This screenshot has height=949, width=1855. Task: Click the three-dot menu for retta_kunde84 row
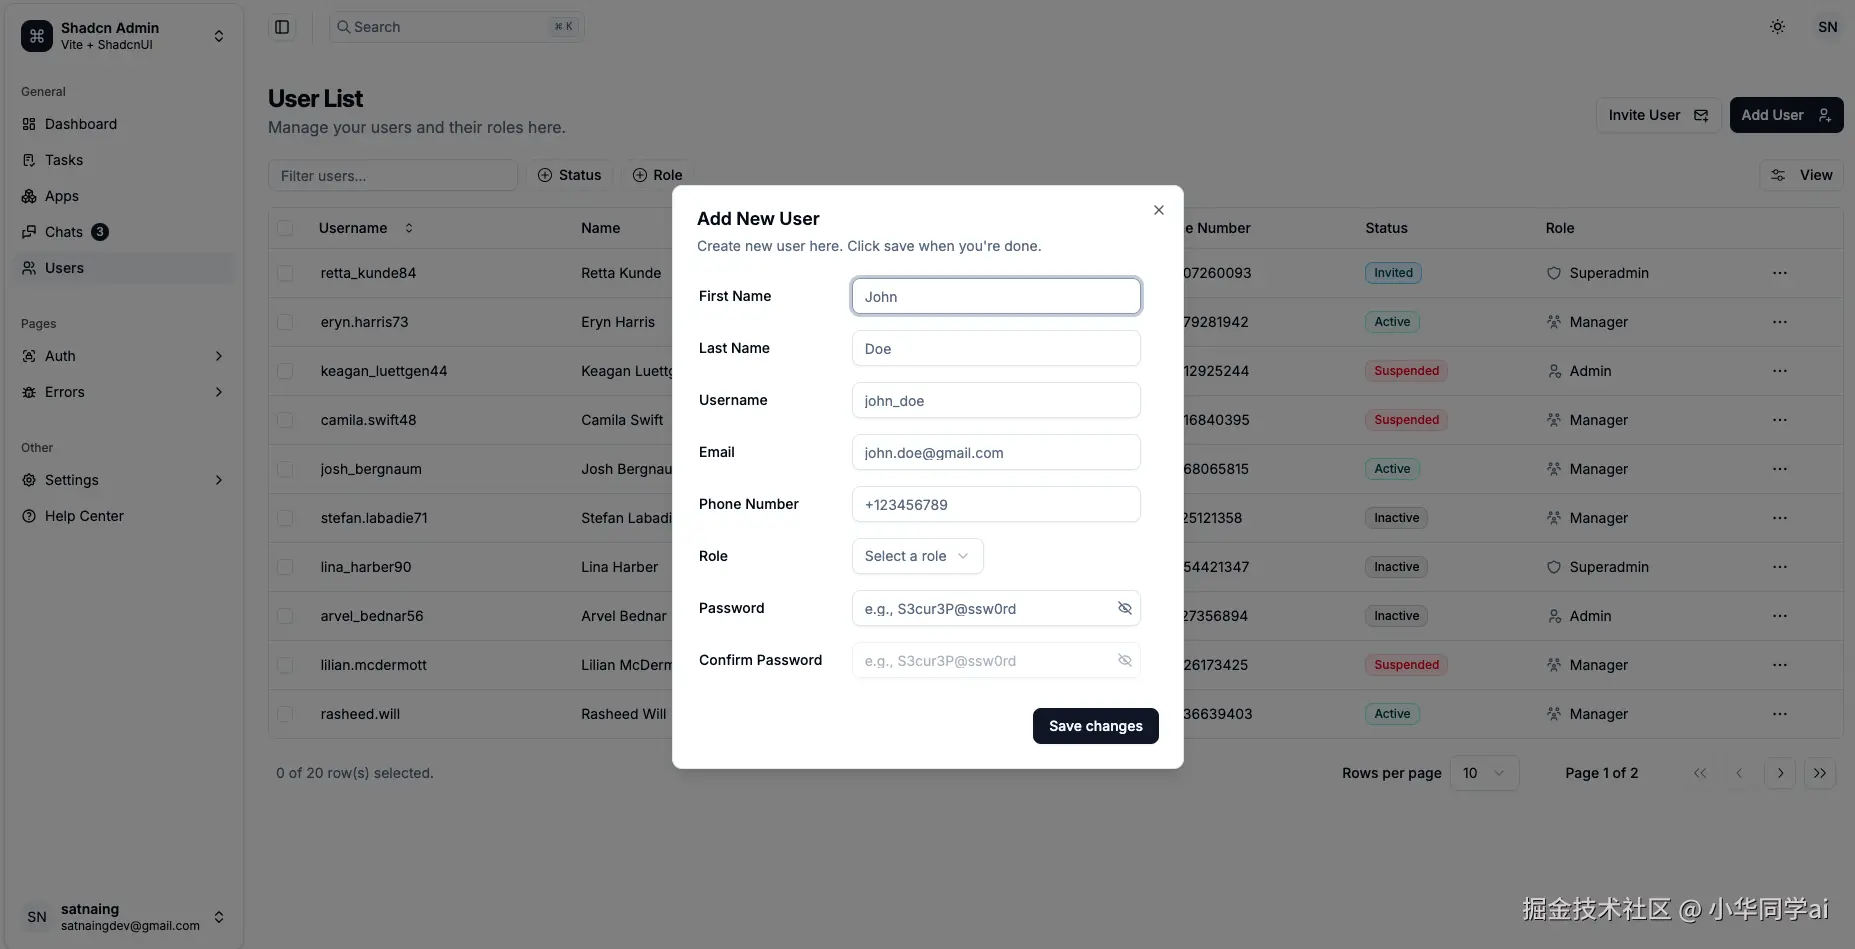coord(1779,273)
